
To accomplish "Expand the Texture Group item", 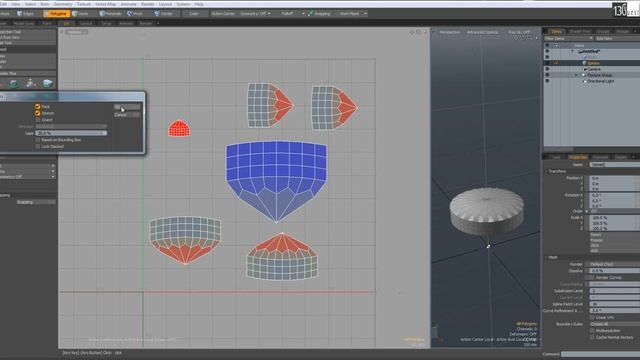I will pos(576,75).
